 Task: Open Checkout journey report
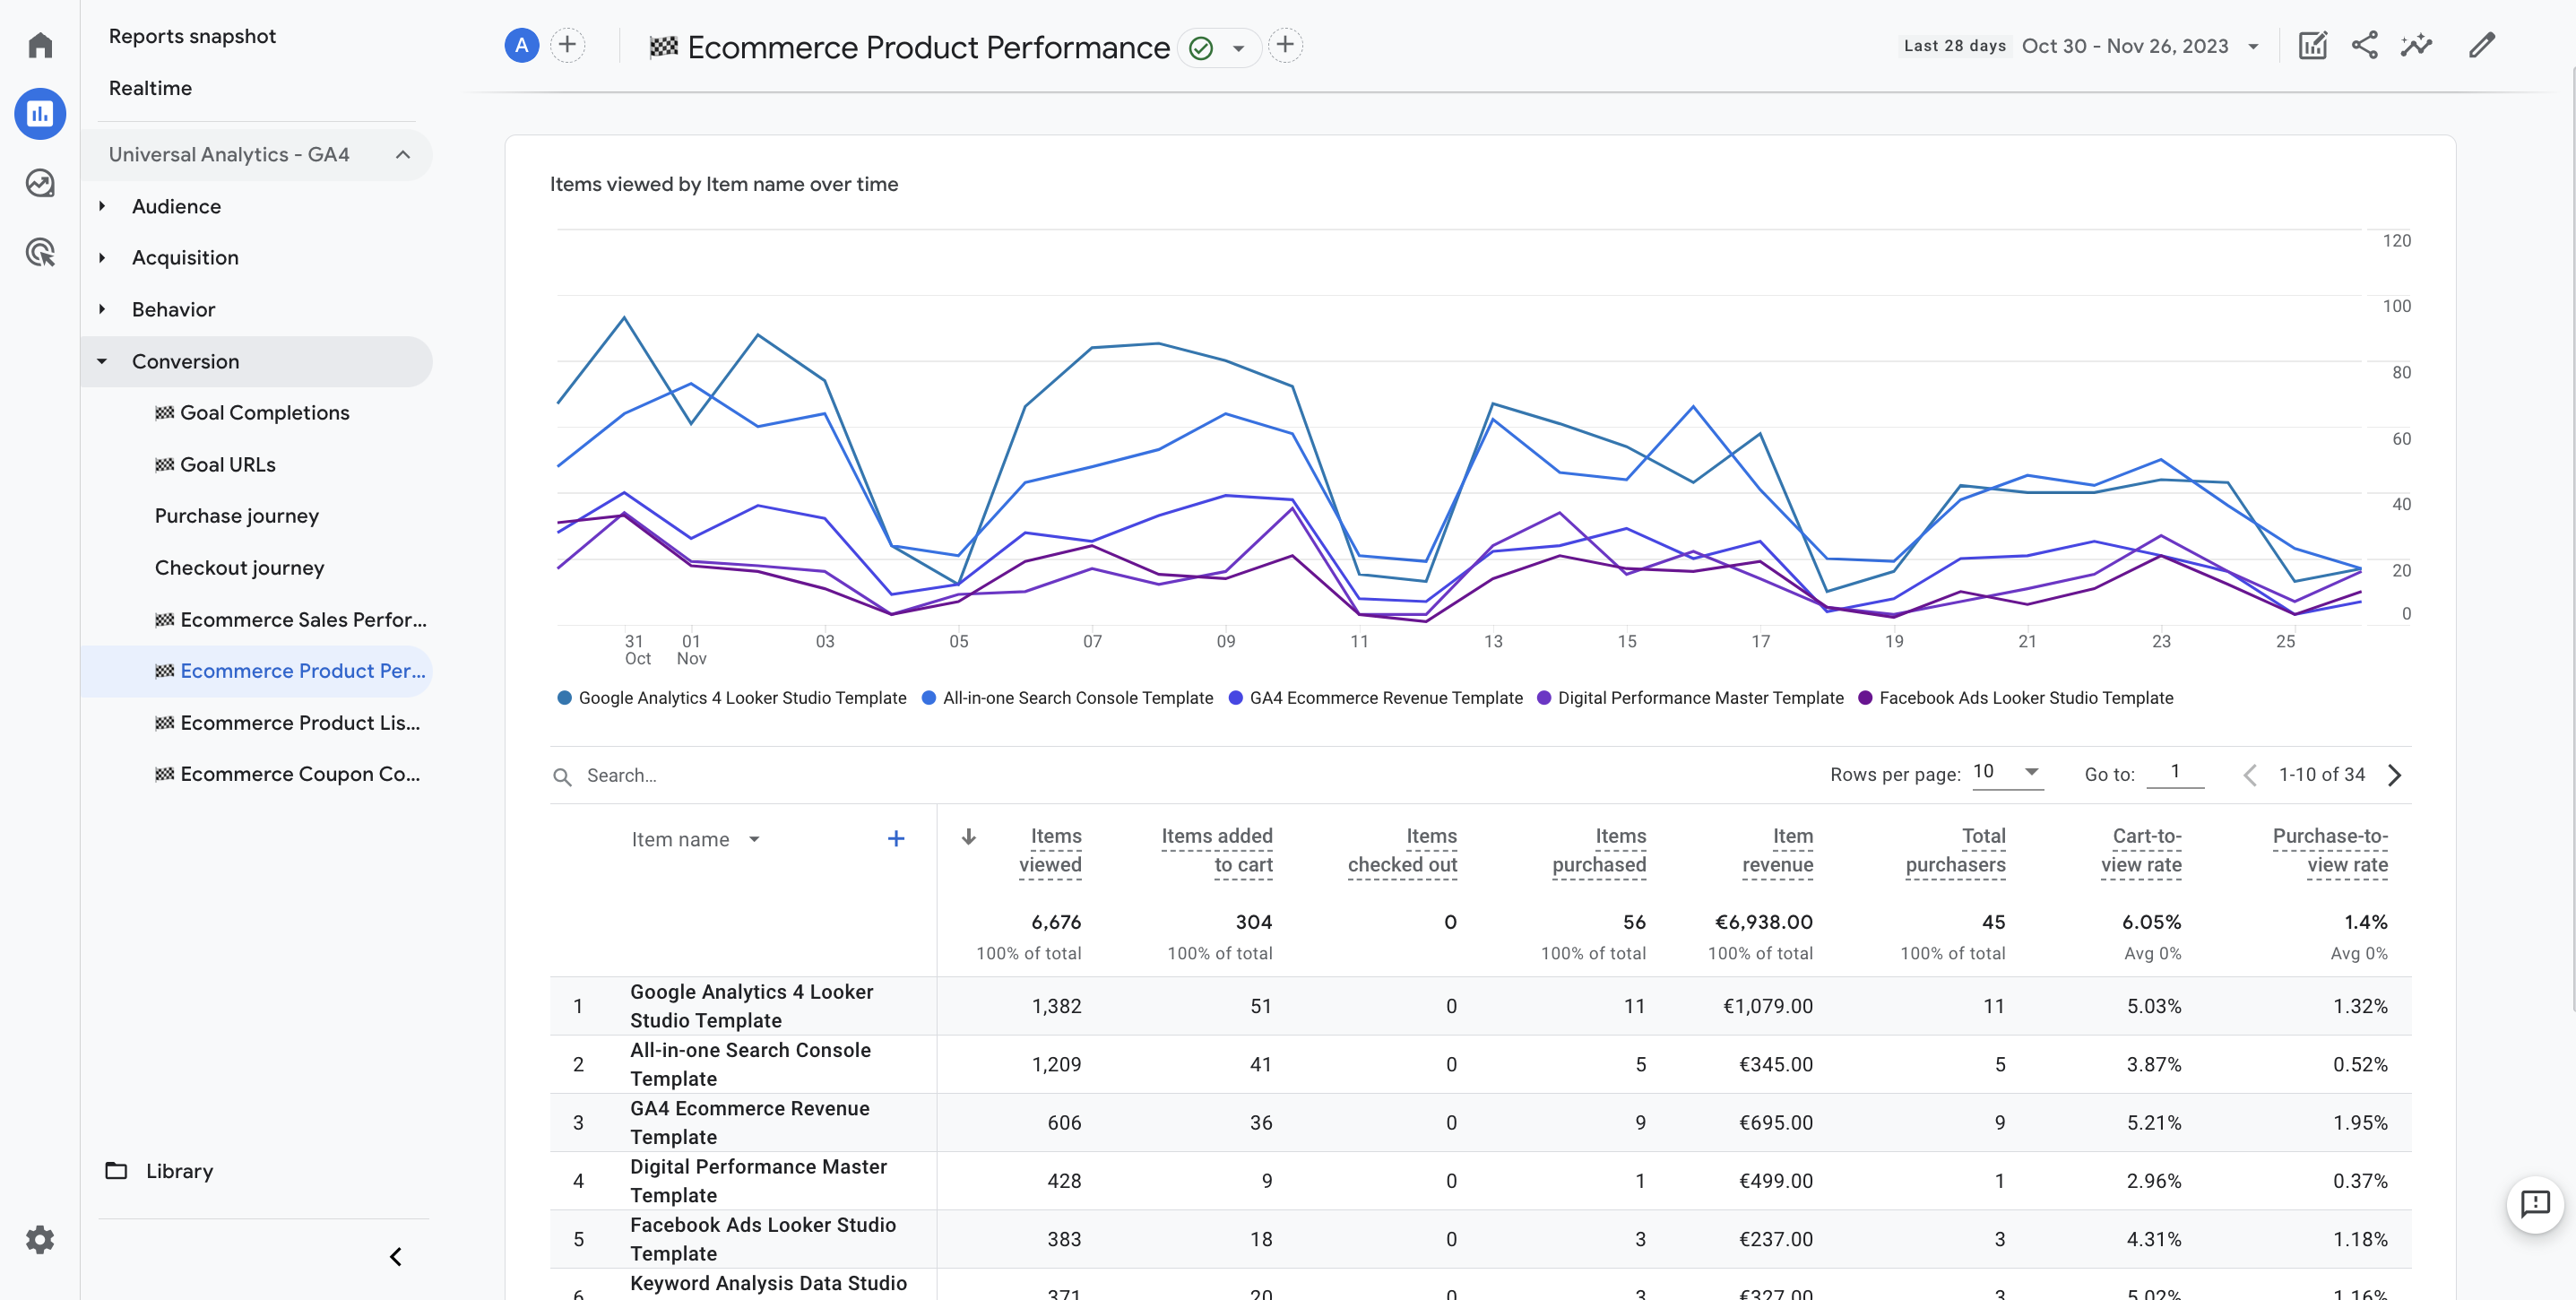[240, 568]
